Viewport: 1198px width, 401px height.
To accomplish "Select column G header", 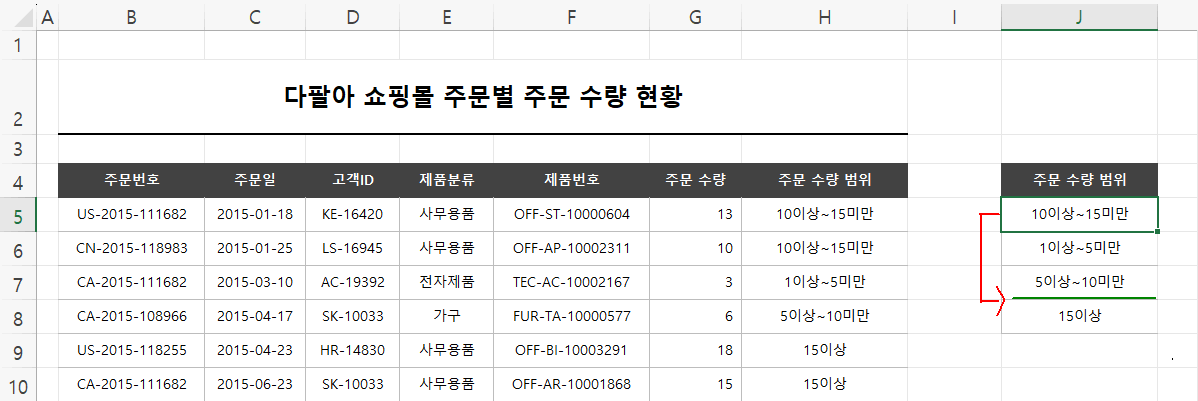I will click(695, 18).
